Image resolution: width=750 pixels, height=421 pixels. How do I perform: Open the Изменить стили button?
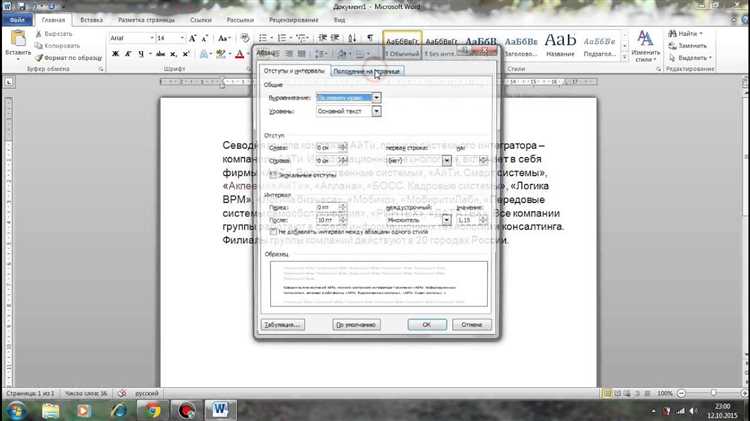click(644, 46)
